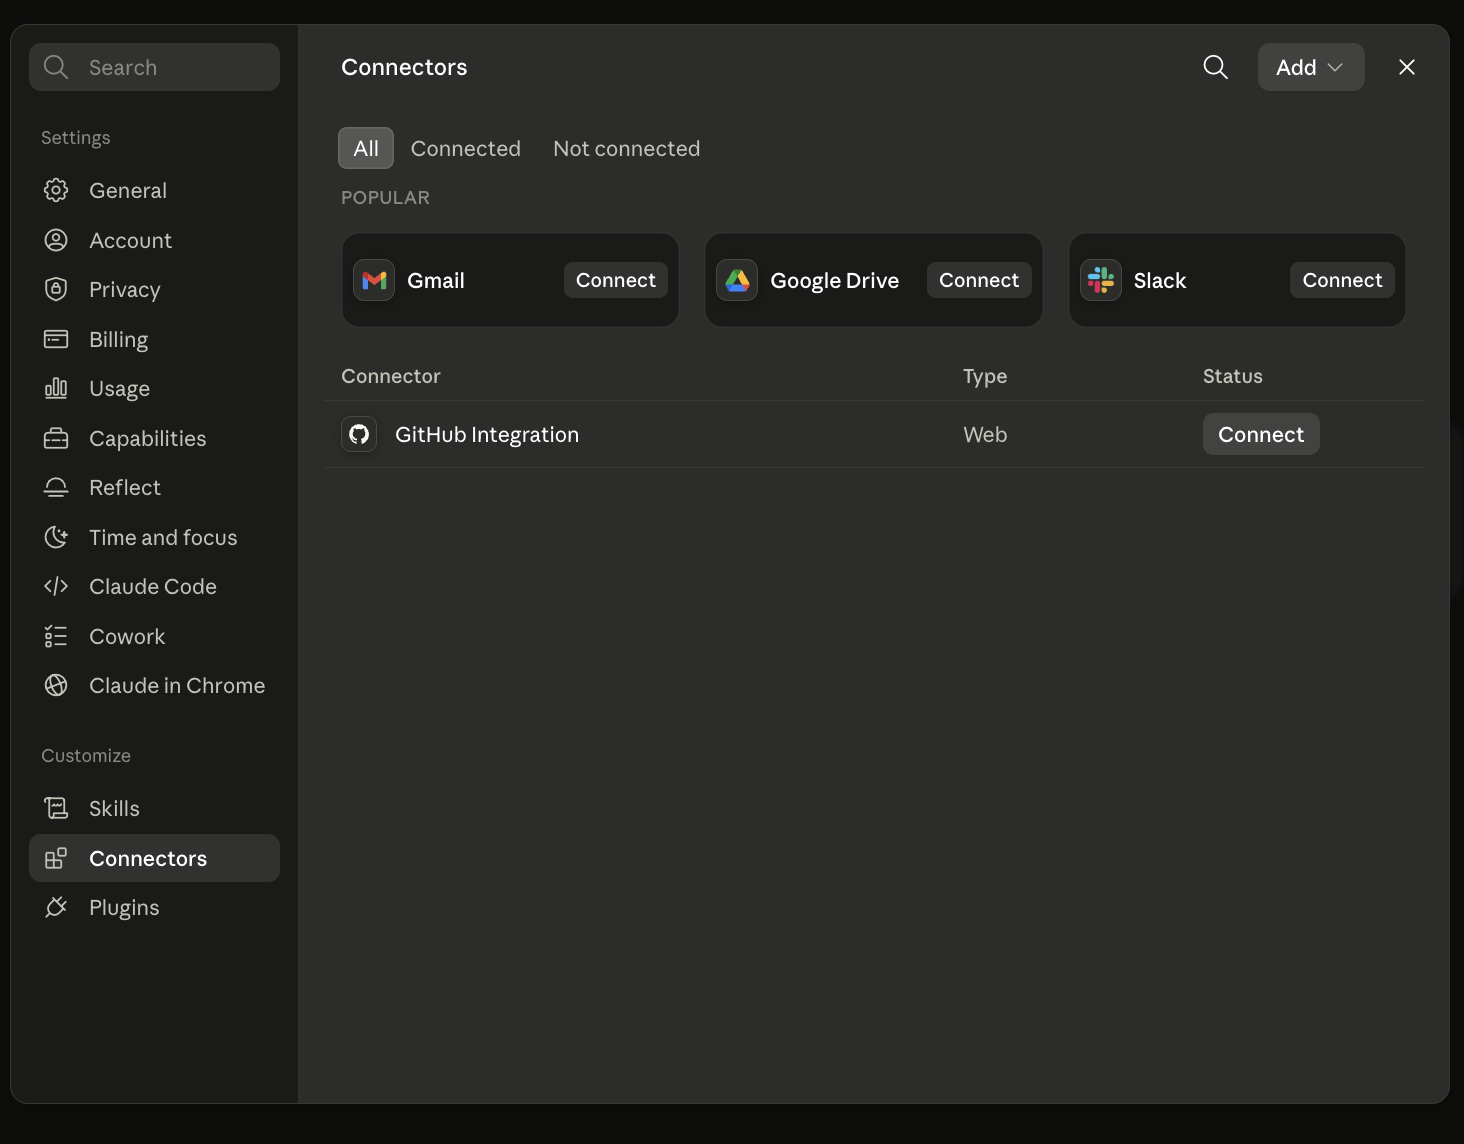Image resolution: width=1464 pixels, height=1144 pixels.
Task: Switch to the Not connected filter tab
Action: 627,148
